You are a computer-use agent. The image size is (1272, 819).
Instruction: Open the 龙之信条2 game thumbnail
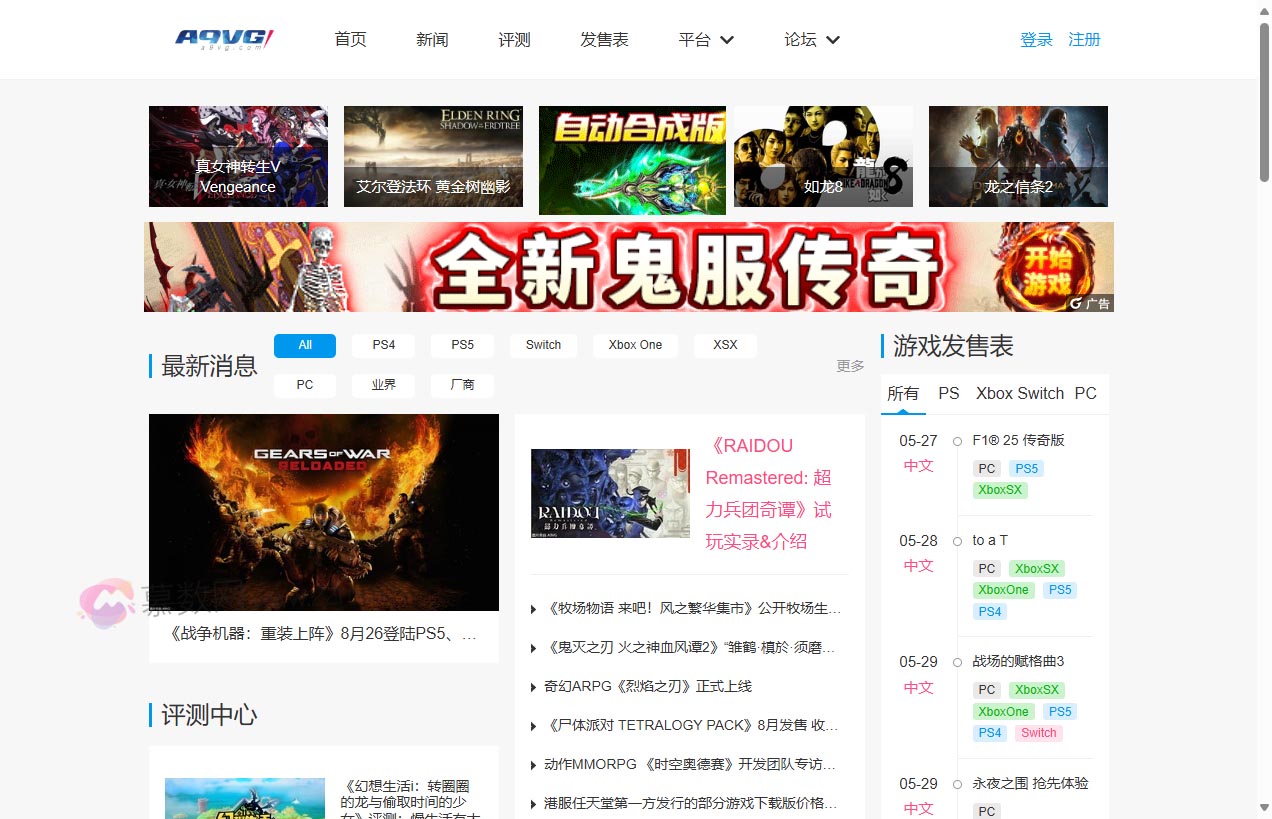[x=1018, y=156]
